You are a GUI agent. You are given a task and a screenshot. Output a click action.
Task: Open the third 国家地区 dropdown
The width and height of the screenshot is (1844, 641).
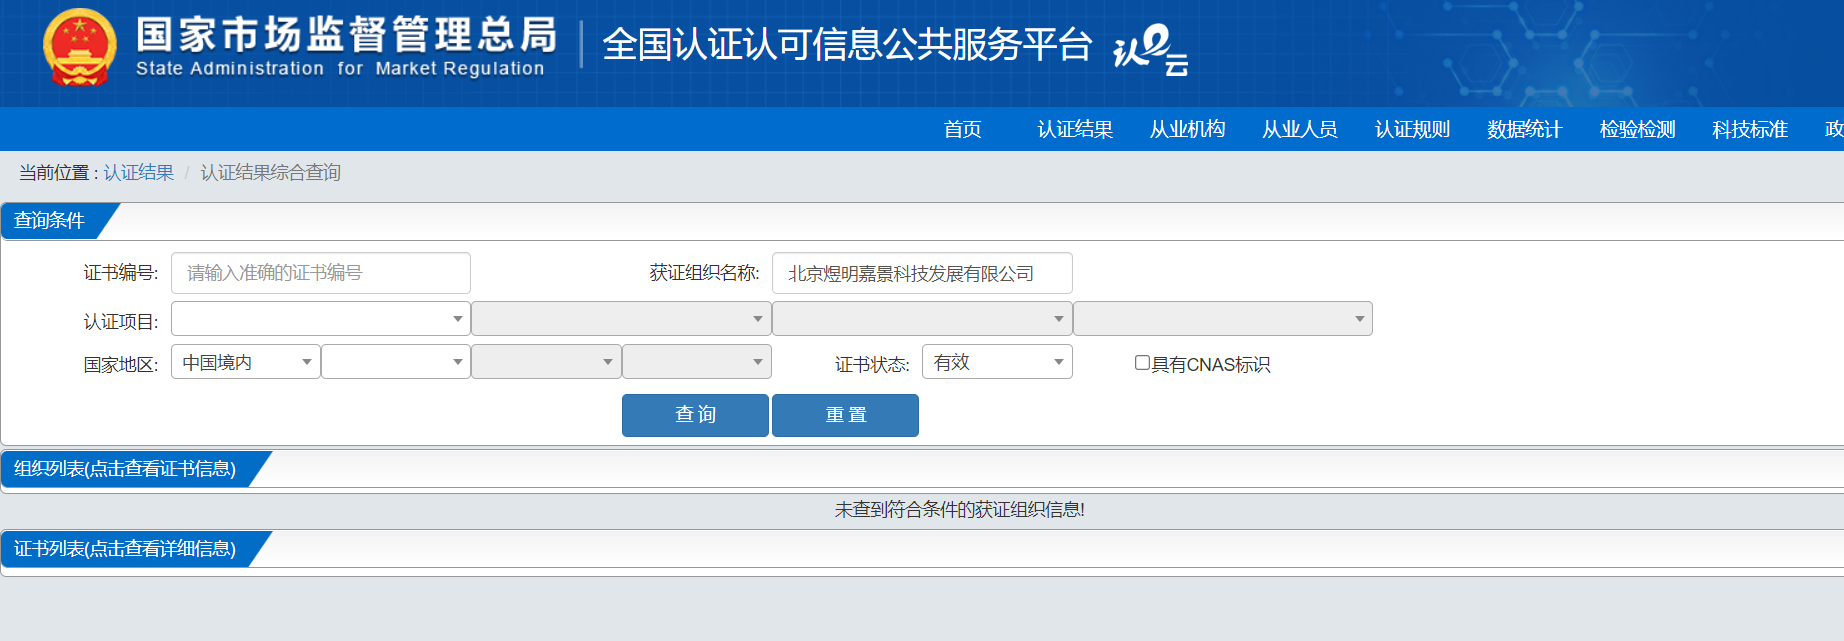pyautogui.click(x=546, y=362)
